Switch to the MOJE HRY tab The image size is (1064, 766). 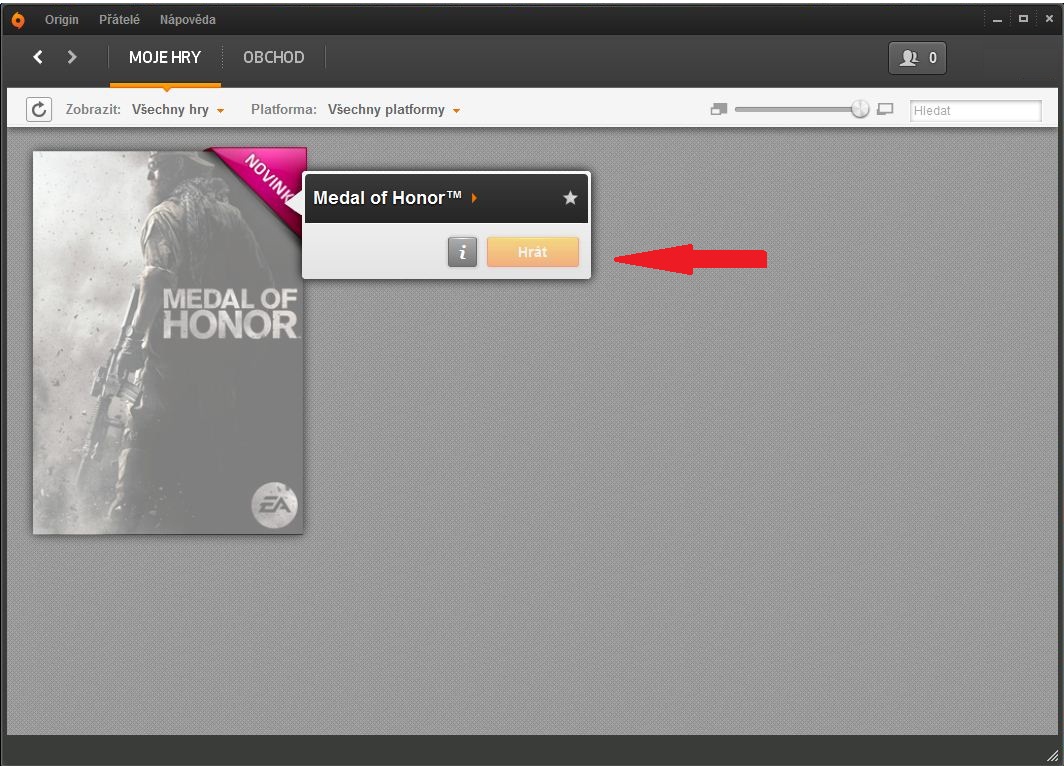[x=165, y=58]
